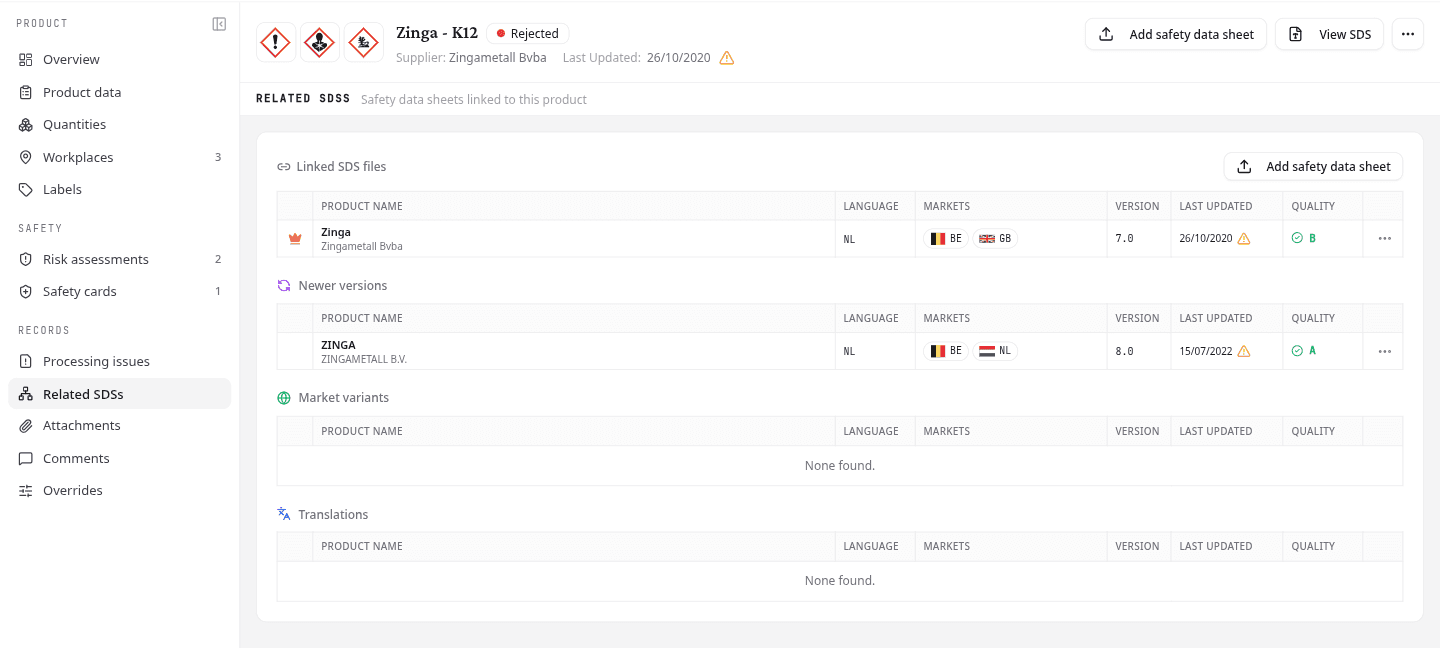1440x648 pixels.
Task: Click header Add safety data sheet button
Action: [1176, 34]
